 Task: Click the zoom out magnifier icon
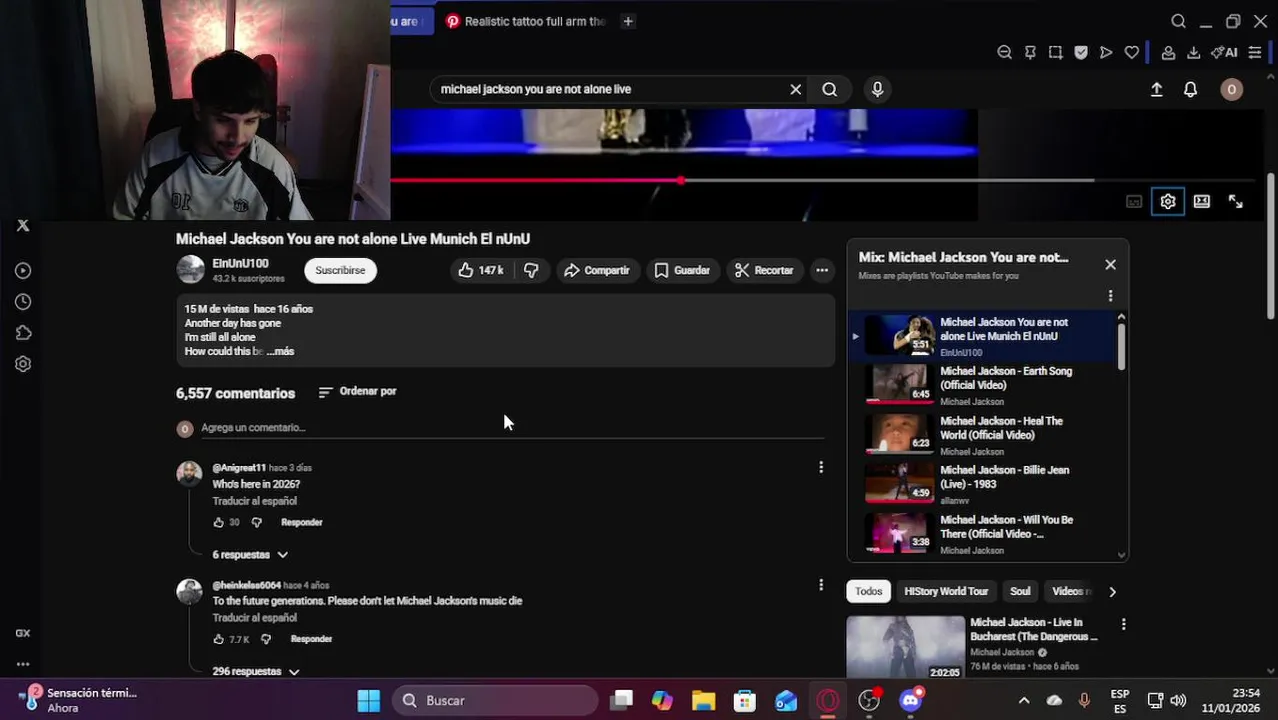[x=1004, y=53]
